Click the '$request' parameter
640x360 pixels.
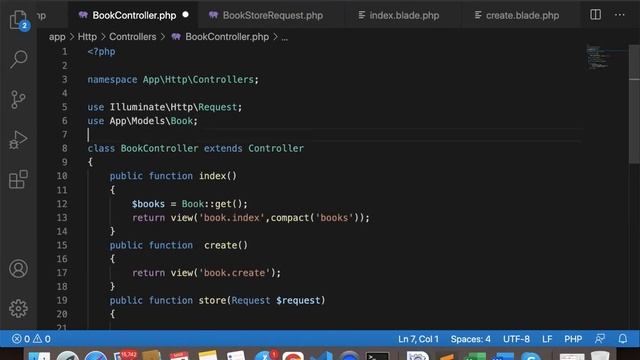coord(298,300)
